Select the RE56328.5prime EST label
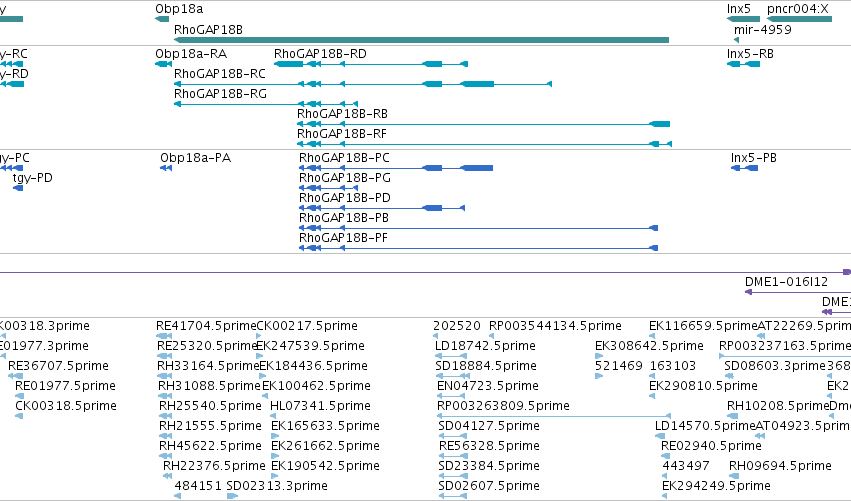The height and width of the screenshot is (501, 851). pos(490,446)
